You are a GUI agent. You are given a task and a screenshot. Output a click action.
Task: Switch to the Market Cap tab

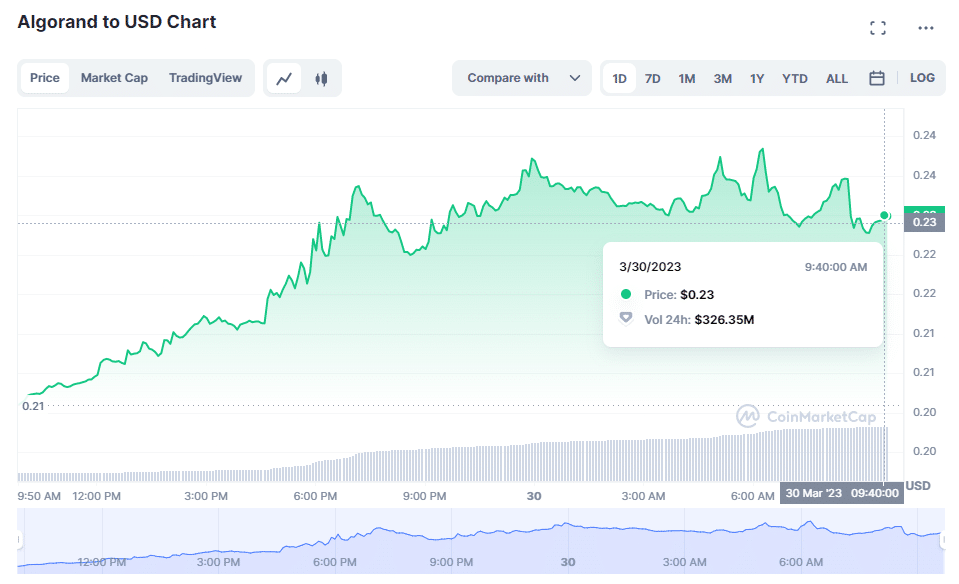tap(114, 78)
